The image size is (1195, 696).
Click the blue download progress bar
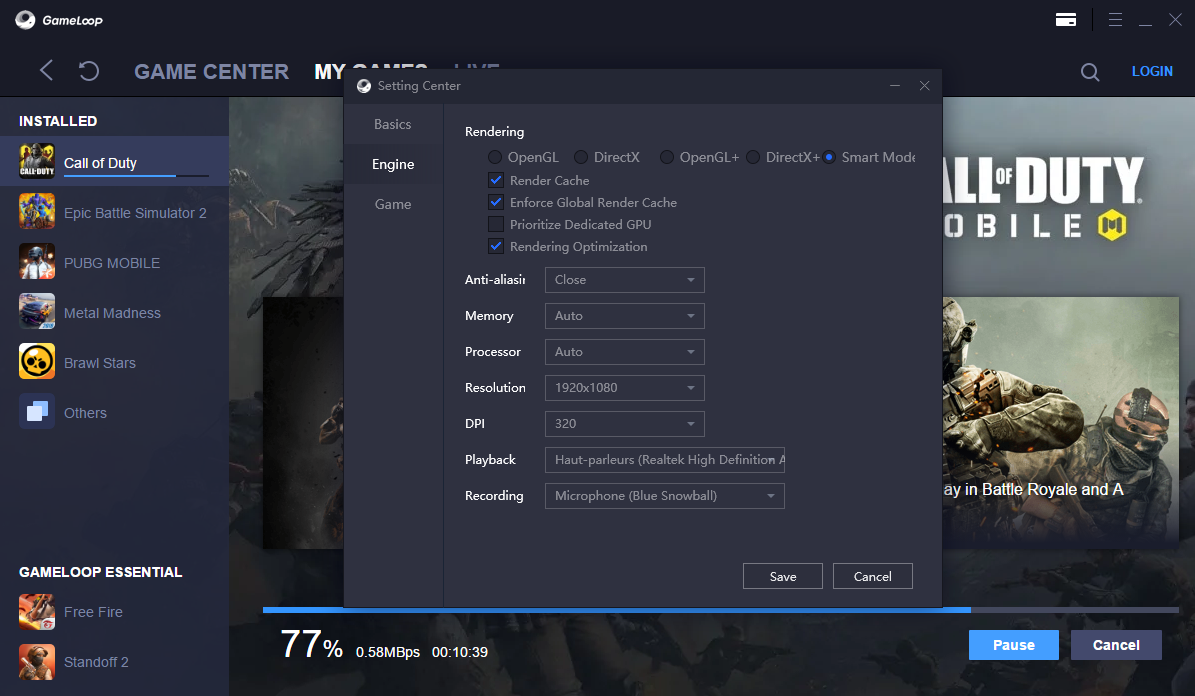(x=616, y=609)
